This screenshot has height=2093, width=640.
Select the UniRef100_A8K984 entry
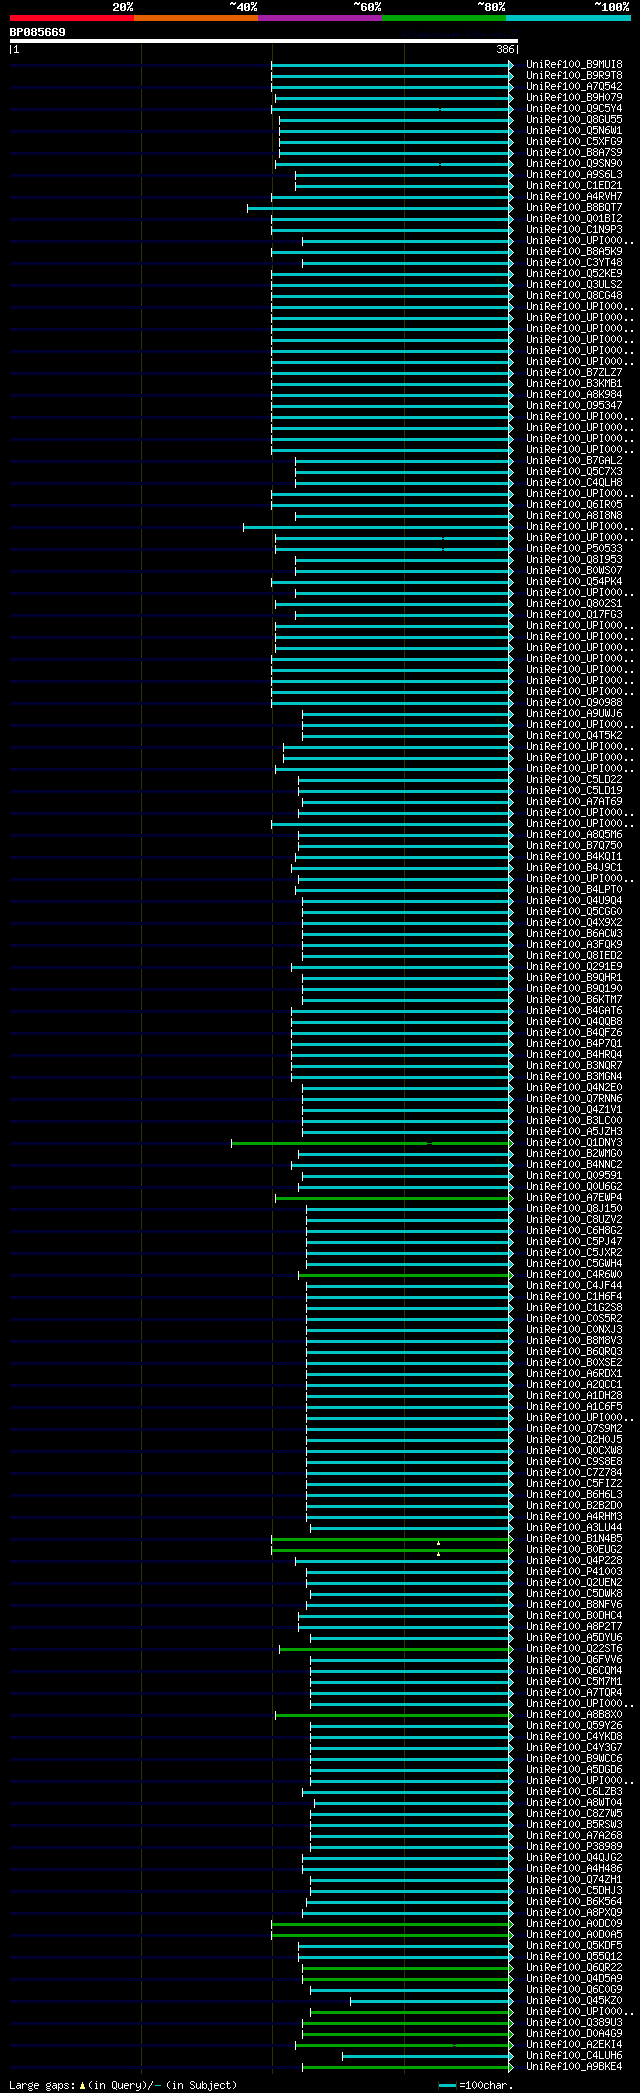[x=574, y=395]
